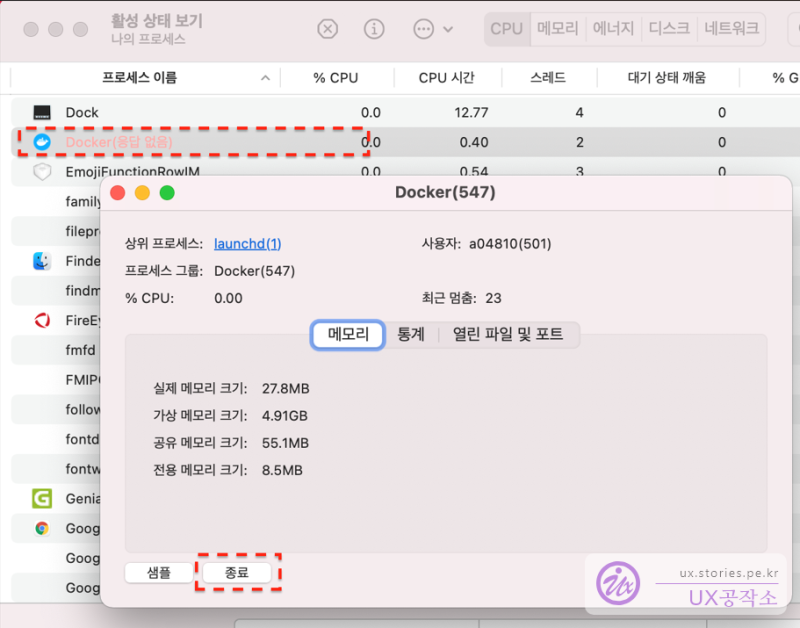Sort by CPU 시간 column
Image resolution: width=800 pixels, height=628 pixels.
point(446,78)
